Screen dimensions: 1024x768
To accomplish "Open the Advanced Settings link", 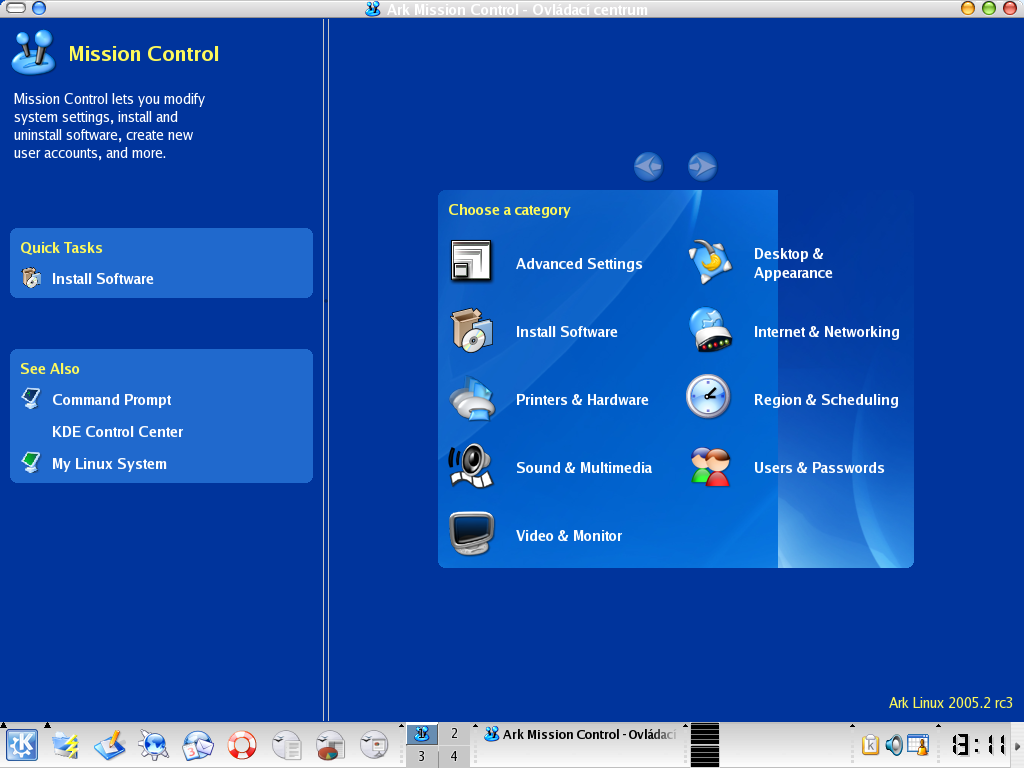I will tap(579, 264).
